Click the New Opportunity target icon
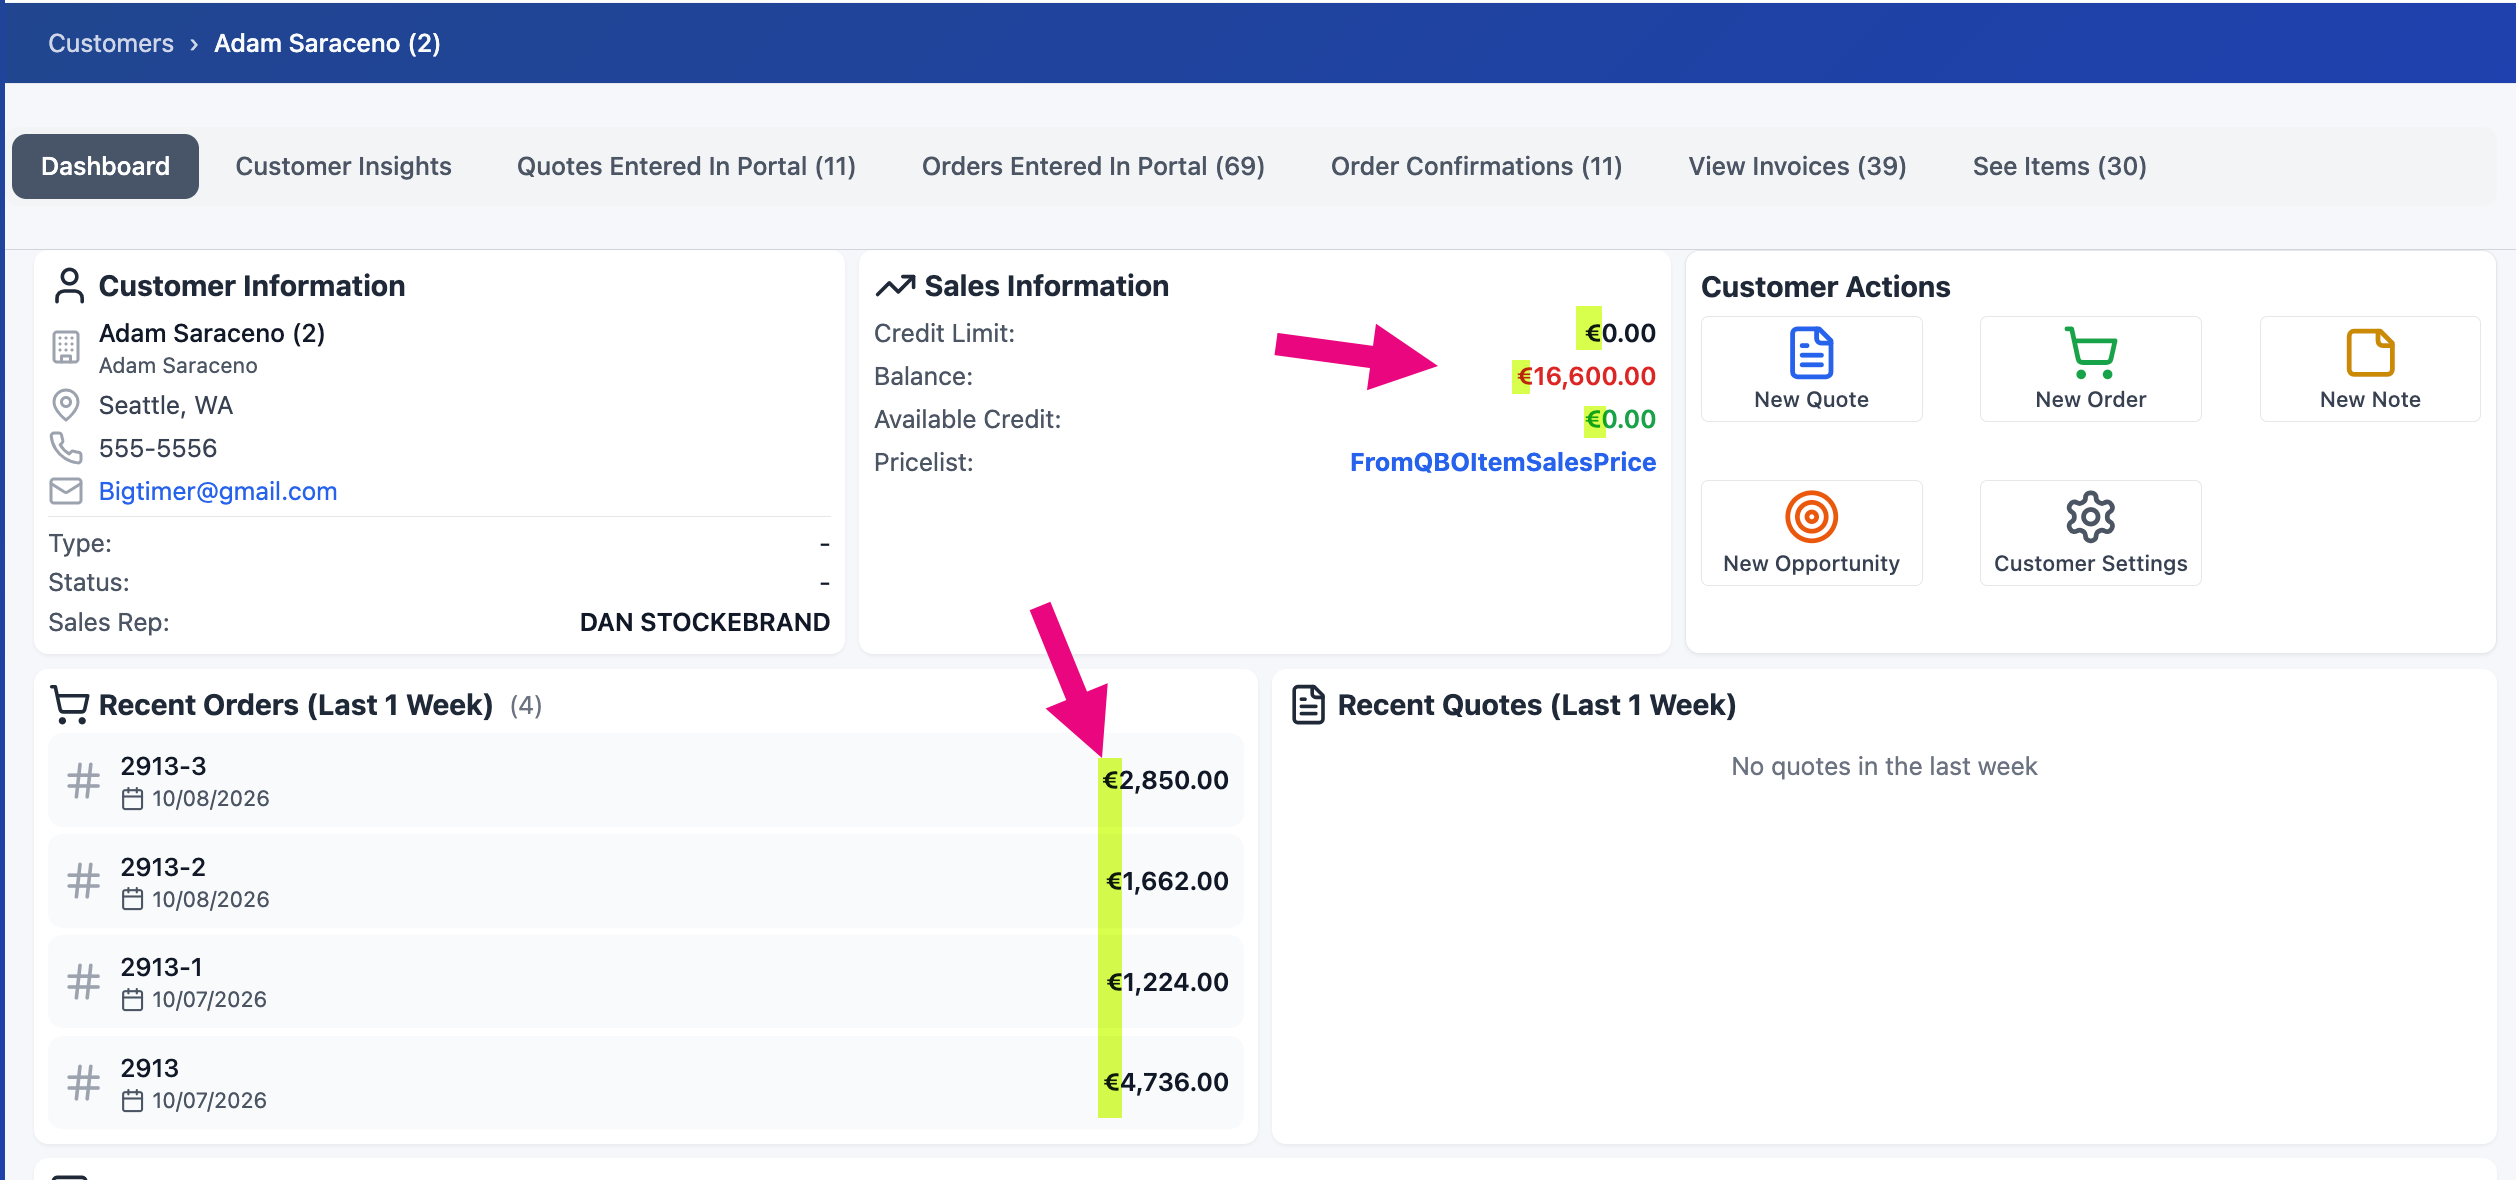 [x=1811, y=517]
